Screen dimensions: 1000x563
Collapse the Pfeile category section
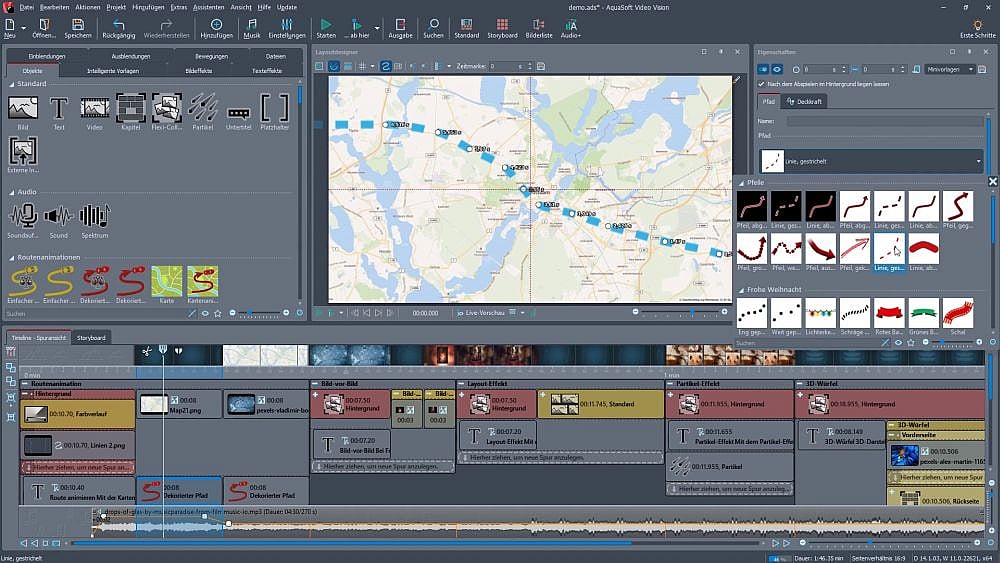(741, 183)
